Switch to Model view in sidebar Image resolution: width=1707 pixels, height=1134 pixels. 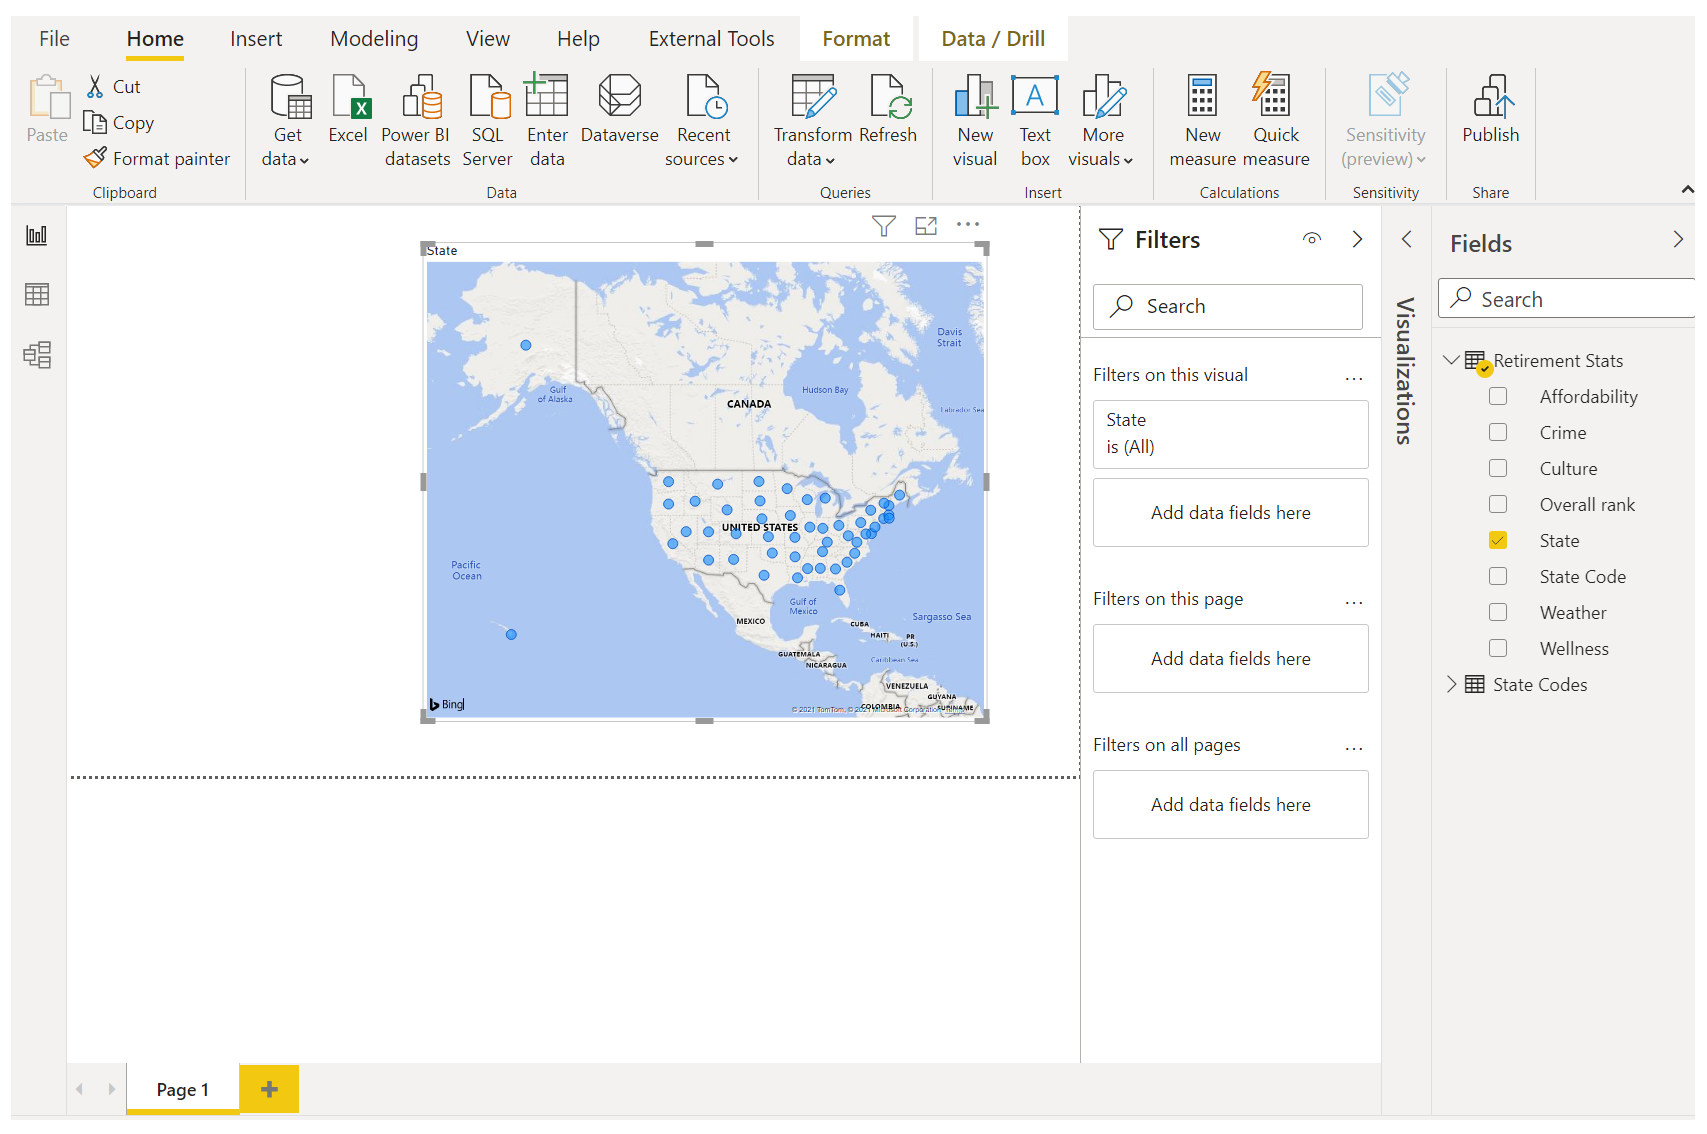[x=37, y=355]
